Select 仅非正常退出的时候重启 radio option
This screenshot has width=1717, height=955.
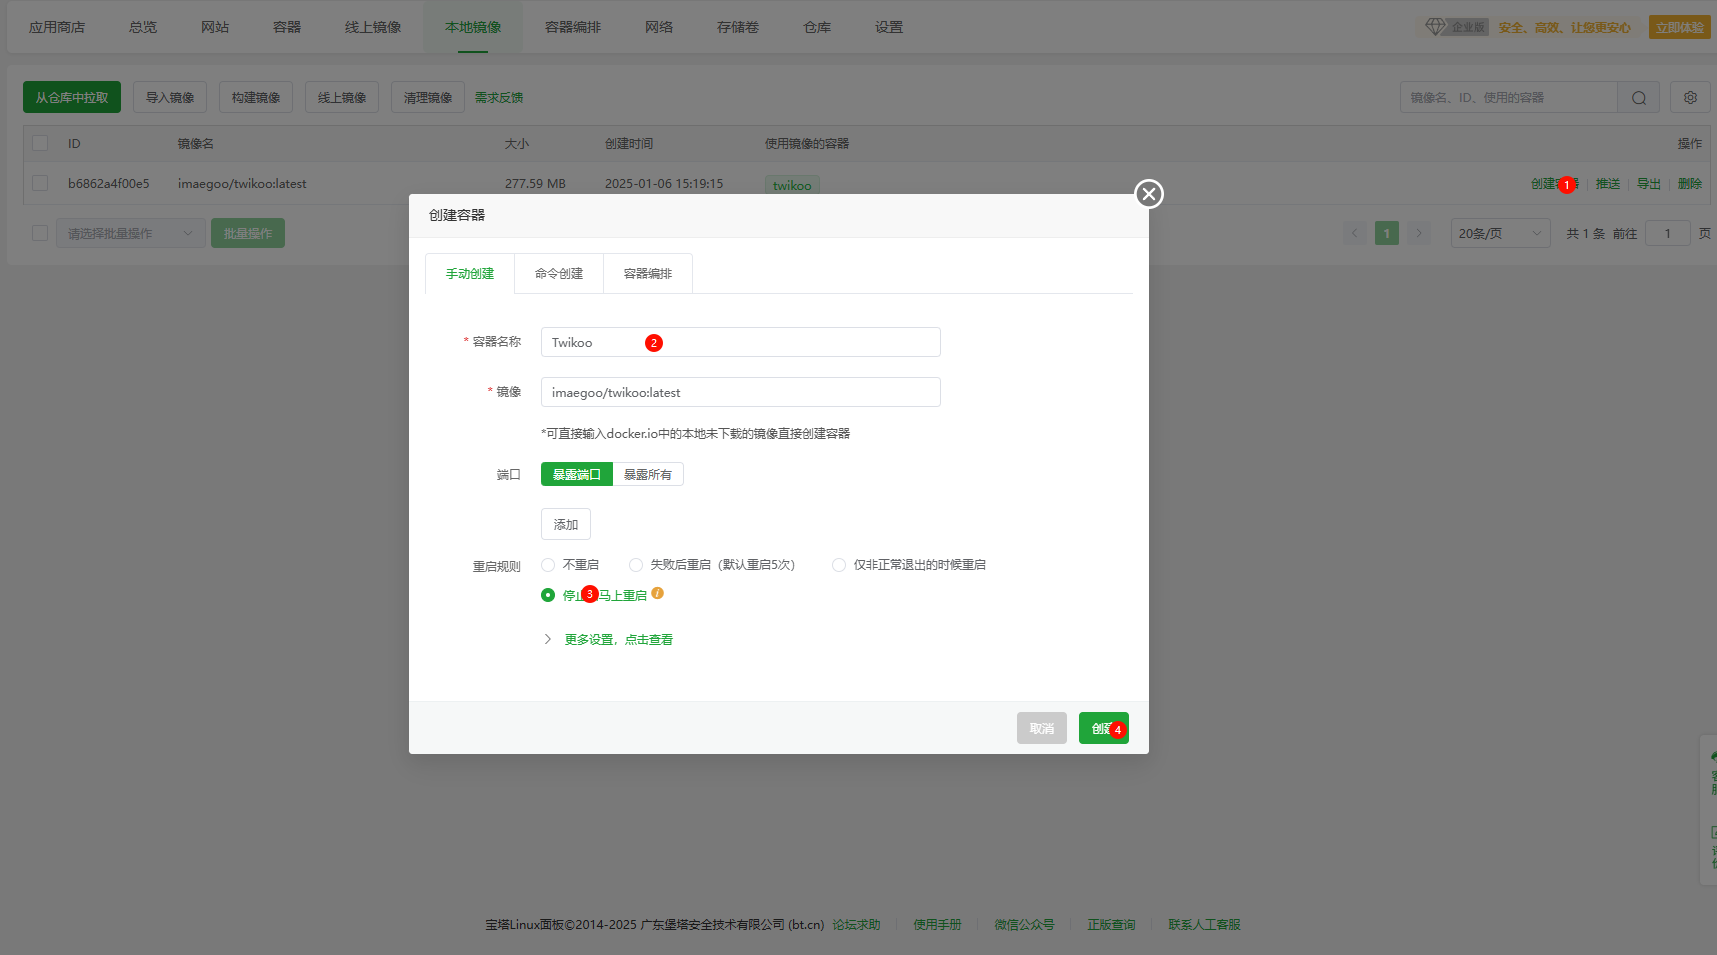(x=839, y=565)
